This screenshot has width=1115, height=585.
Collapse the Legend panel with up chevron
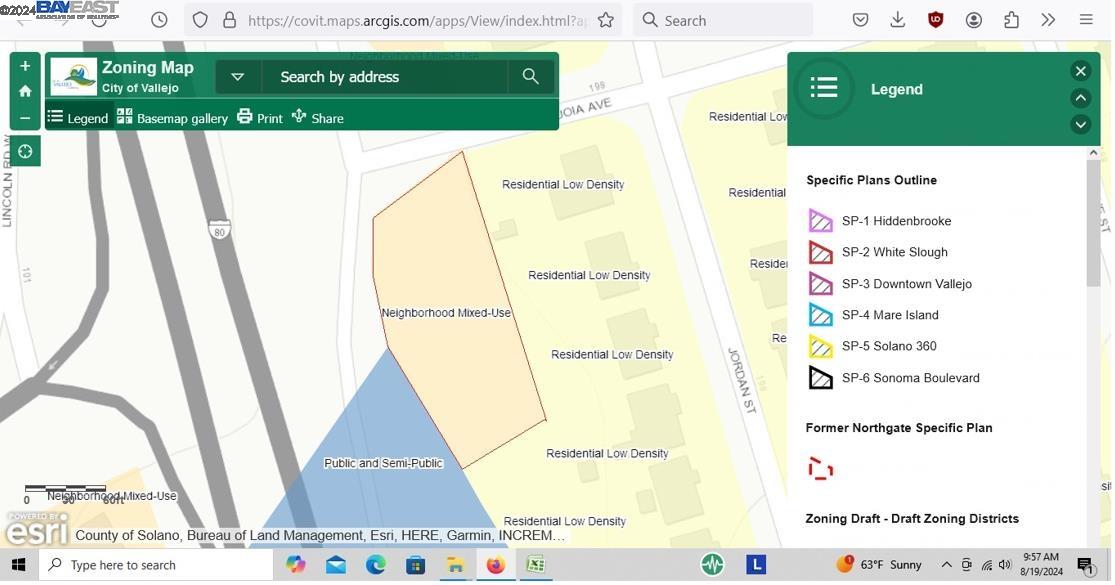tap(1080, 98)
